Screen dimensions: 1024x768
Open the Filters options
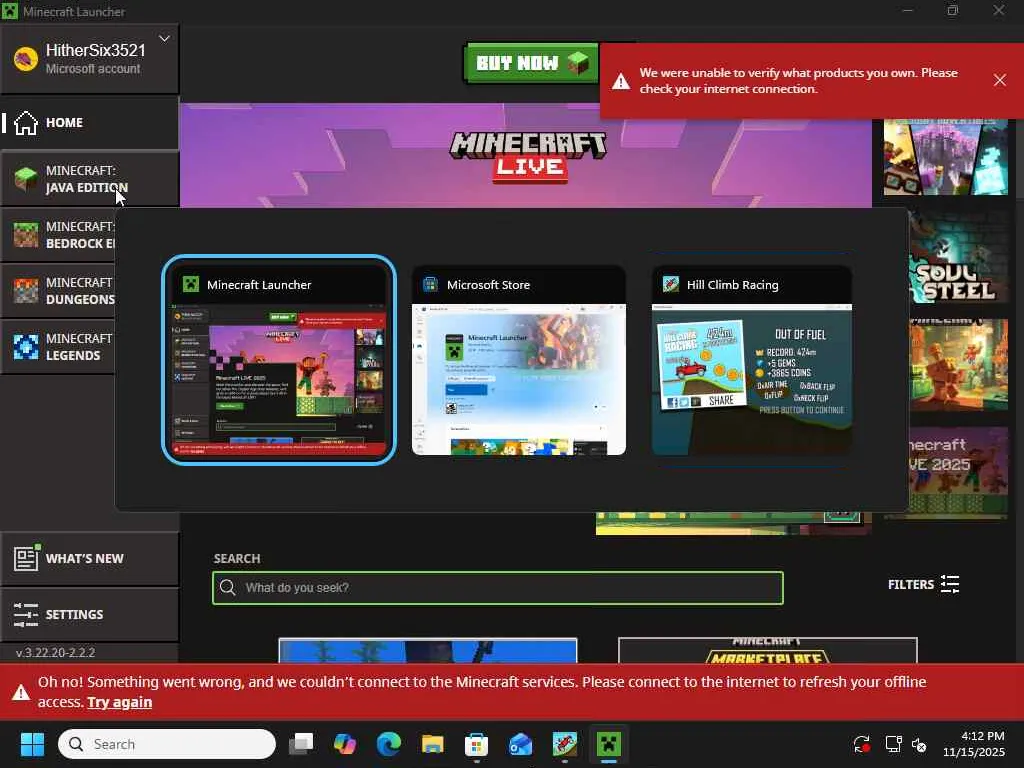[x=923, y=584]
